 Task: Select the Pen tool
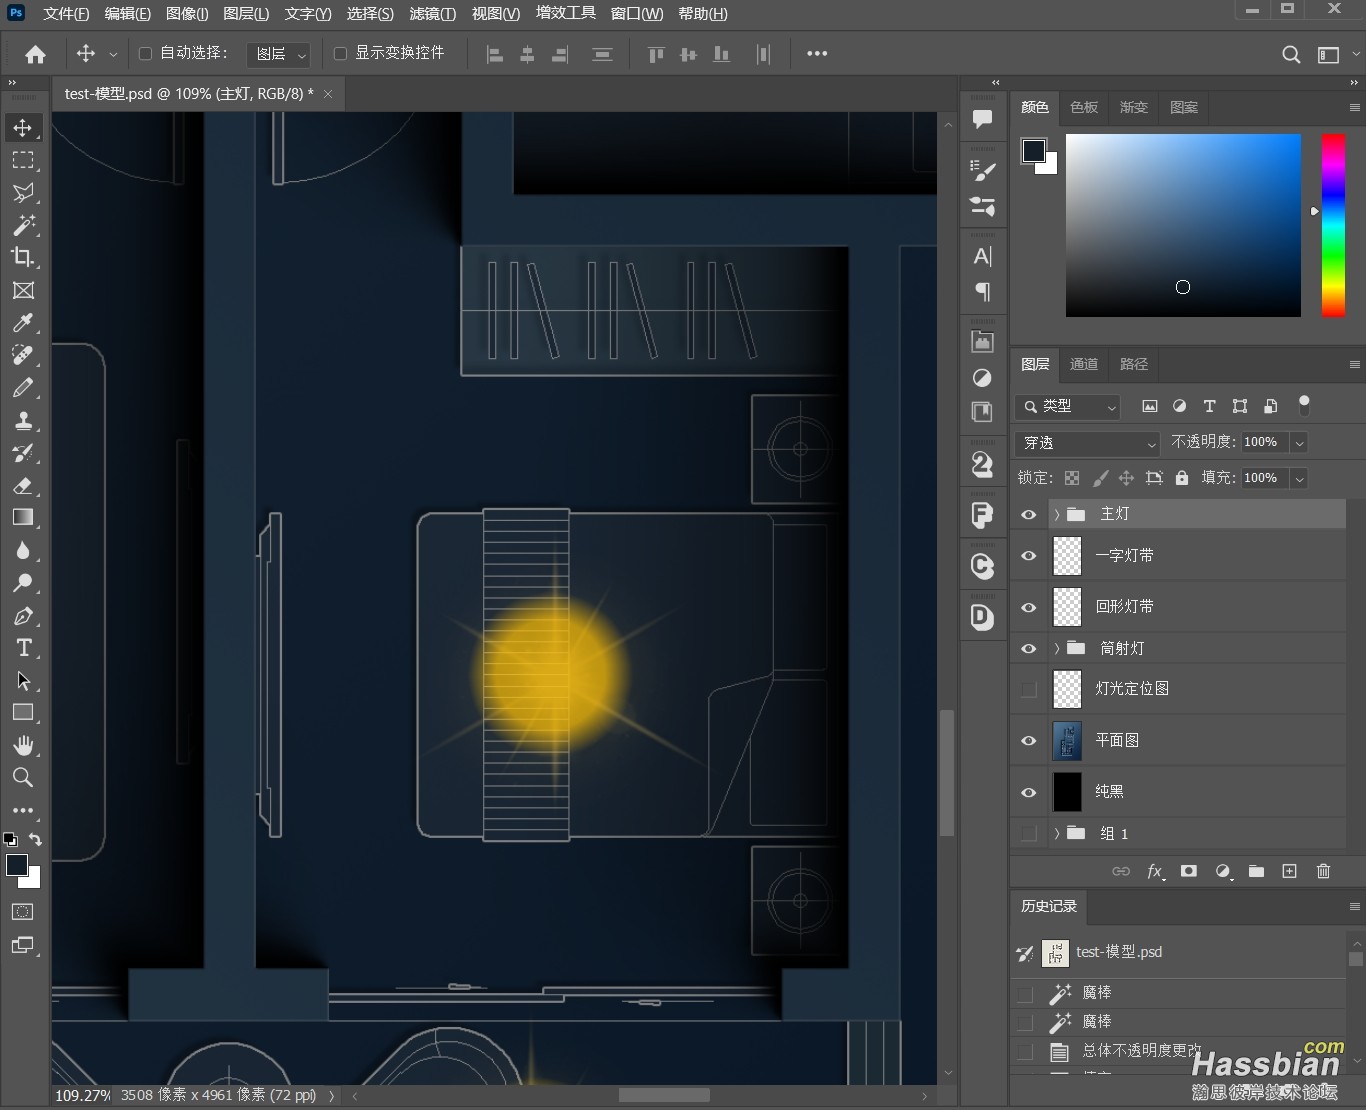pos(23,615)
